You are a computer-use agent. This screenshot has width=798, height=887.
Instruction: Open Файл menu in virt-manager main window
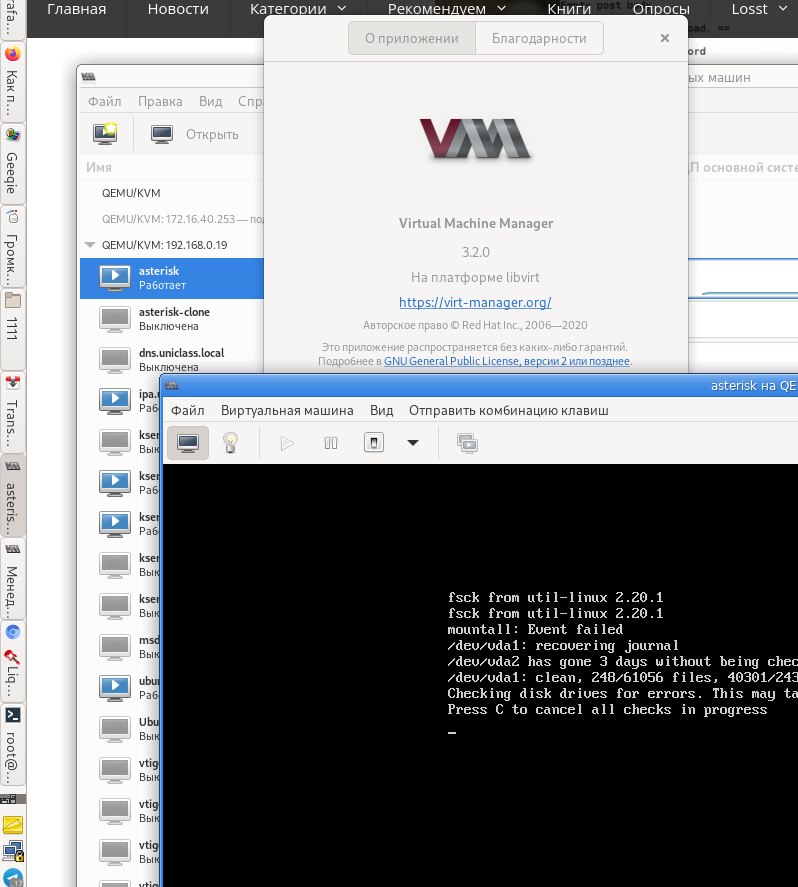[105, 101]
